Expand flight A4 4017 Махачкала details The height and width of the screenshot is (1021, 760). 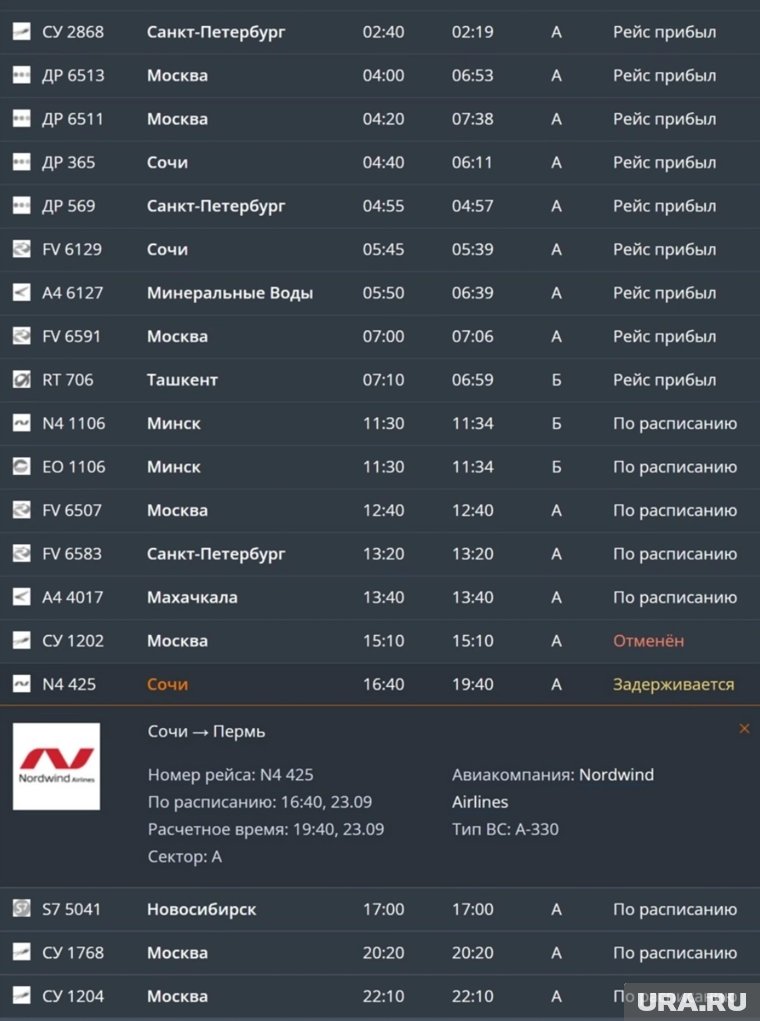[x=380, y=597]
